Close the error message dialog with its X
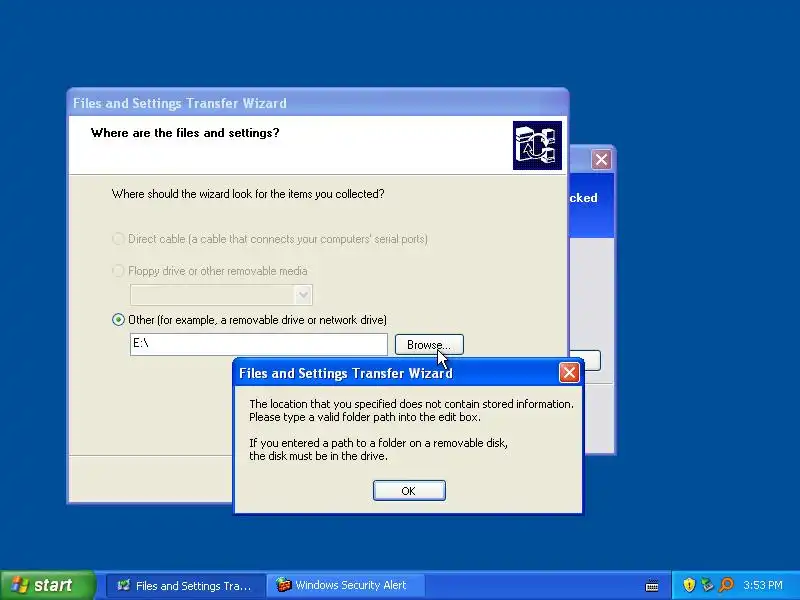Screen dimensions: 800x600 click(569, 372)
